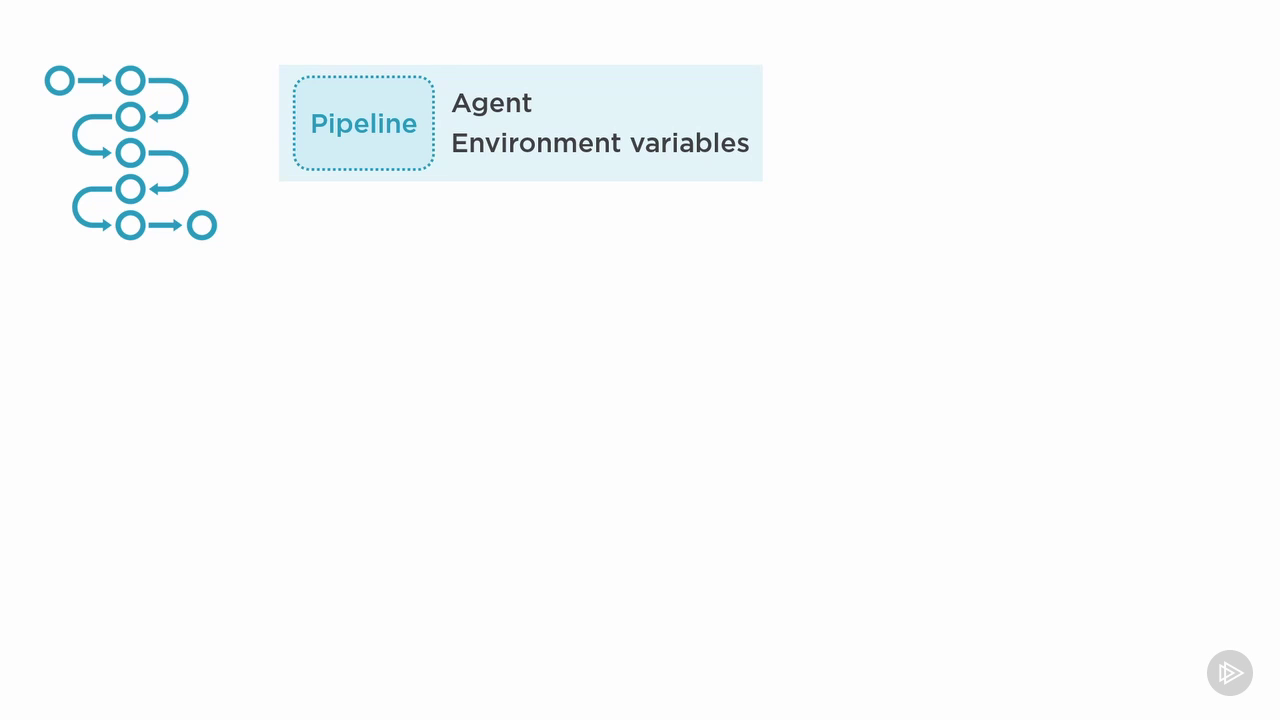Click the straight arrow between the first two circles
Screen dimensions: 1280x720
pos(95,81)
